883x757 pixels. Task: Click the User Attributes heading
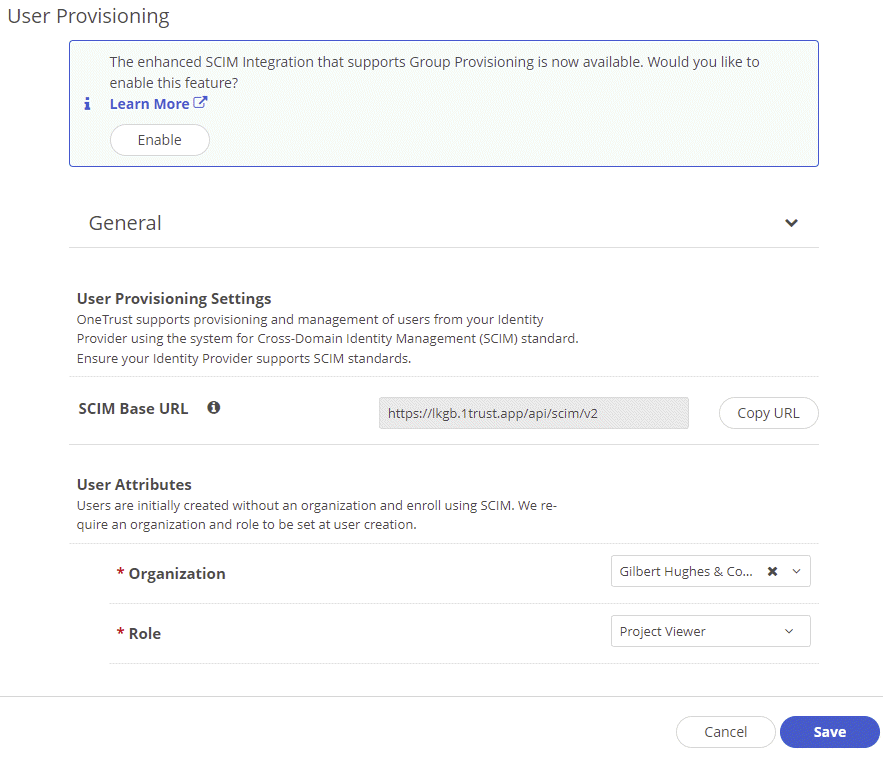134,484
